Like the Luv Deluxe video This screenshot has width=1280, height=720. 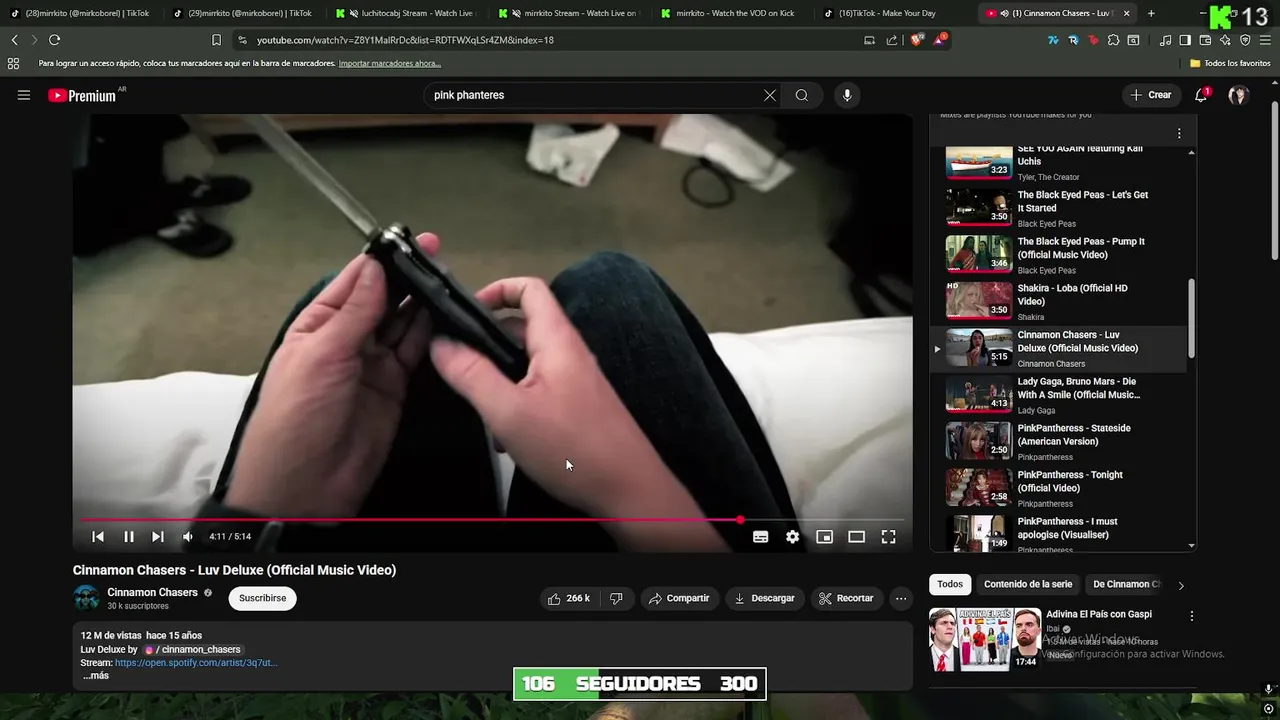click(568, 598)
